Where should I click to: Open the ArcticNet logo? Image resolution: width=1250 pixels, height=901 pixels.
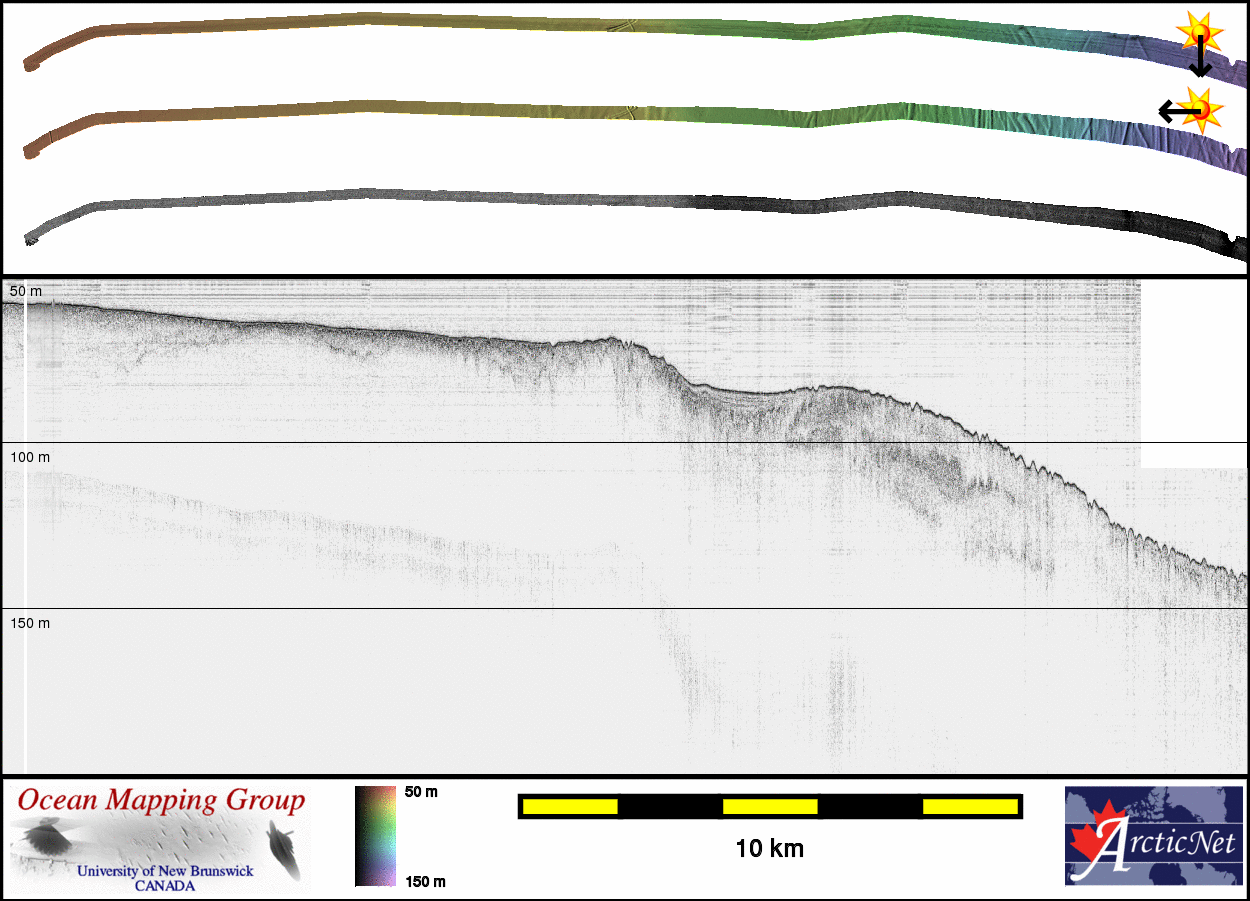click(x=1152, y=836)
